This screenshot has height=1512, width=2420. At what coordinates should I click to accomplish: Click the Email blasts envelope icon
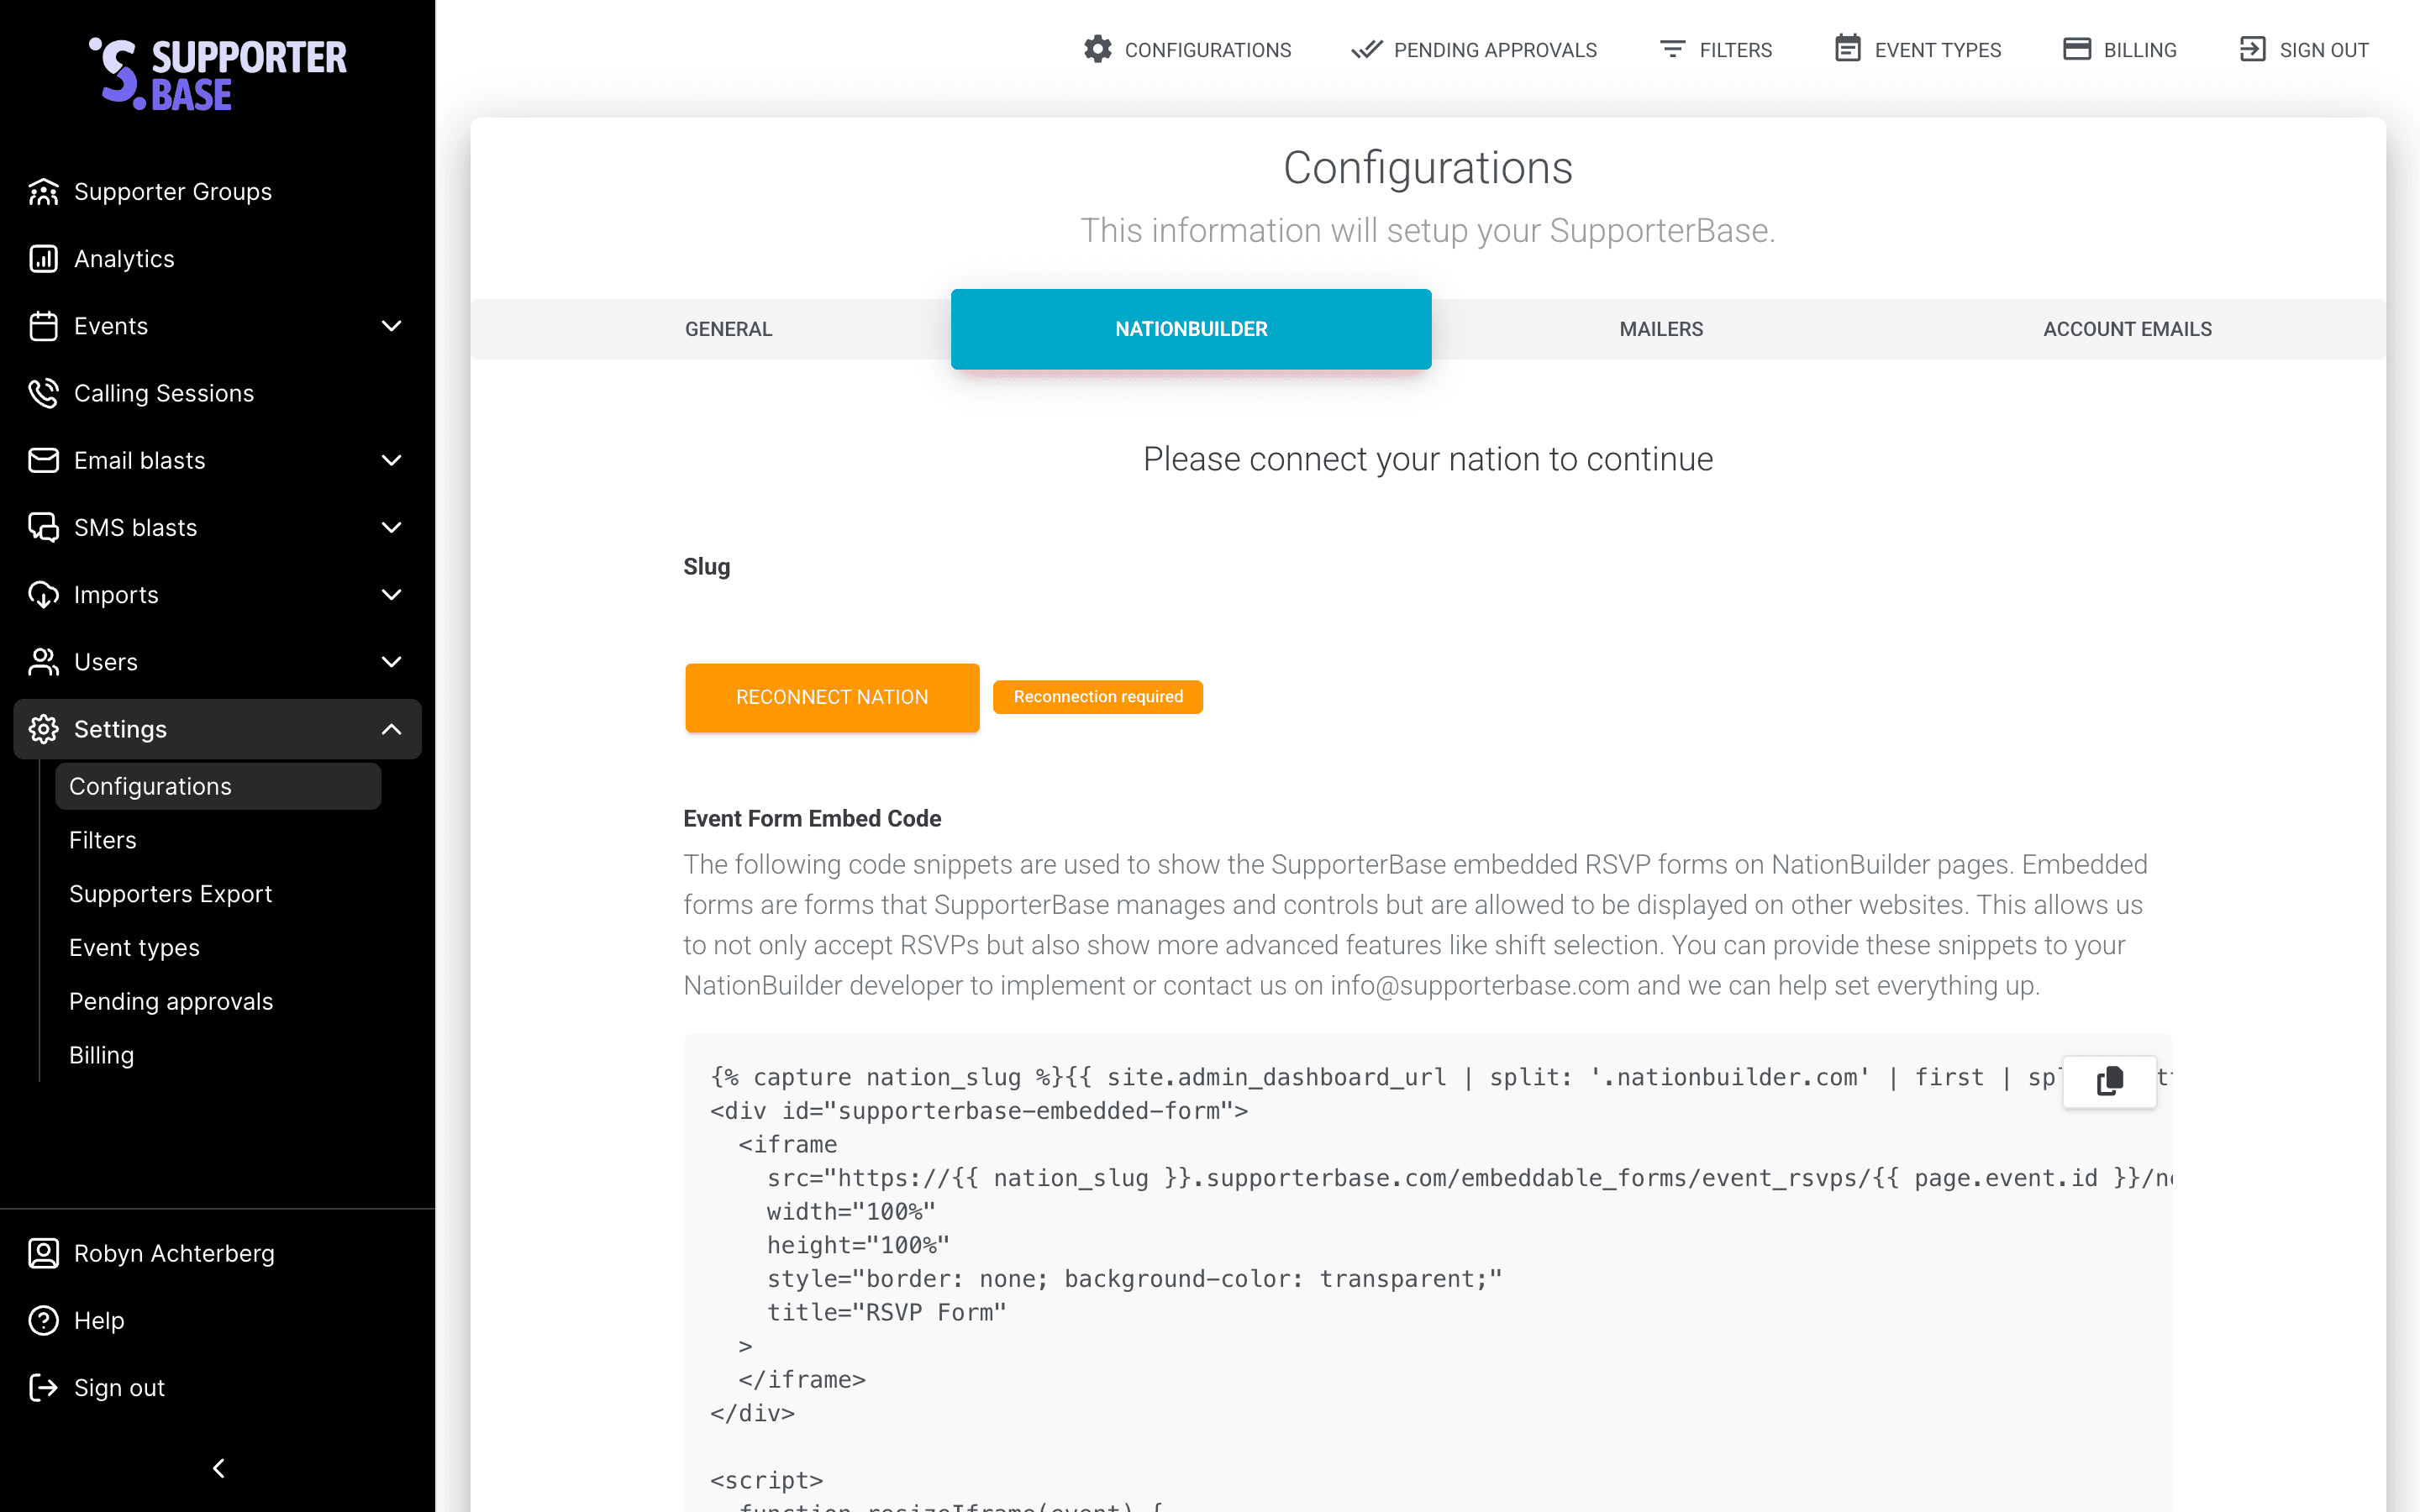coord(43,460)
